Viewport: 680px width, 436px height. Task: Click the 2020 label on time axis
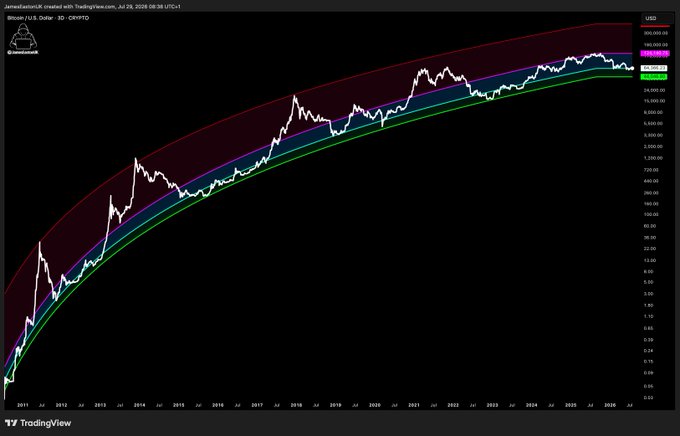coord(375,405)
